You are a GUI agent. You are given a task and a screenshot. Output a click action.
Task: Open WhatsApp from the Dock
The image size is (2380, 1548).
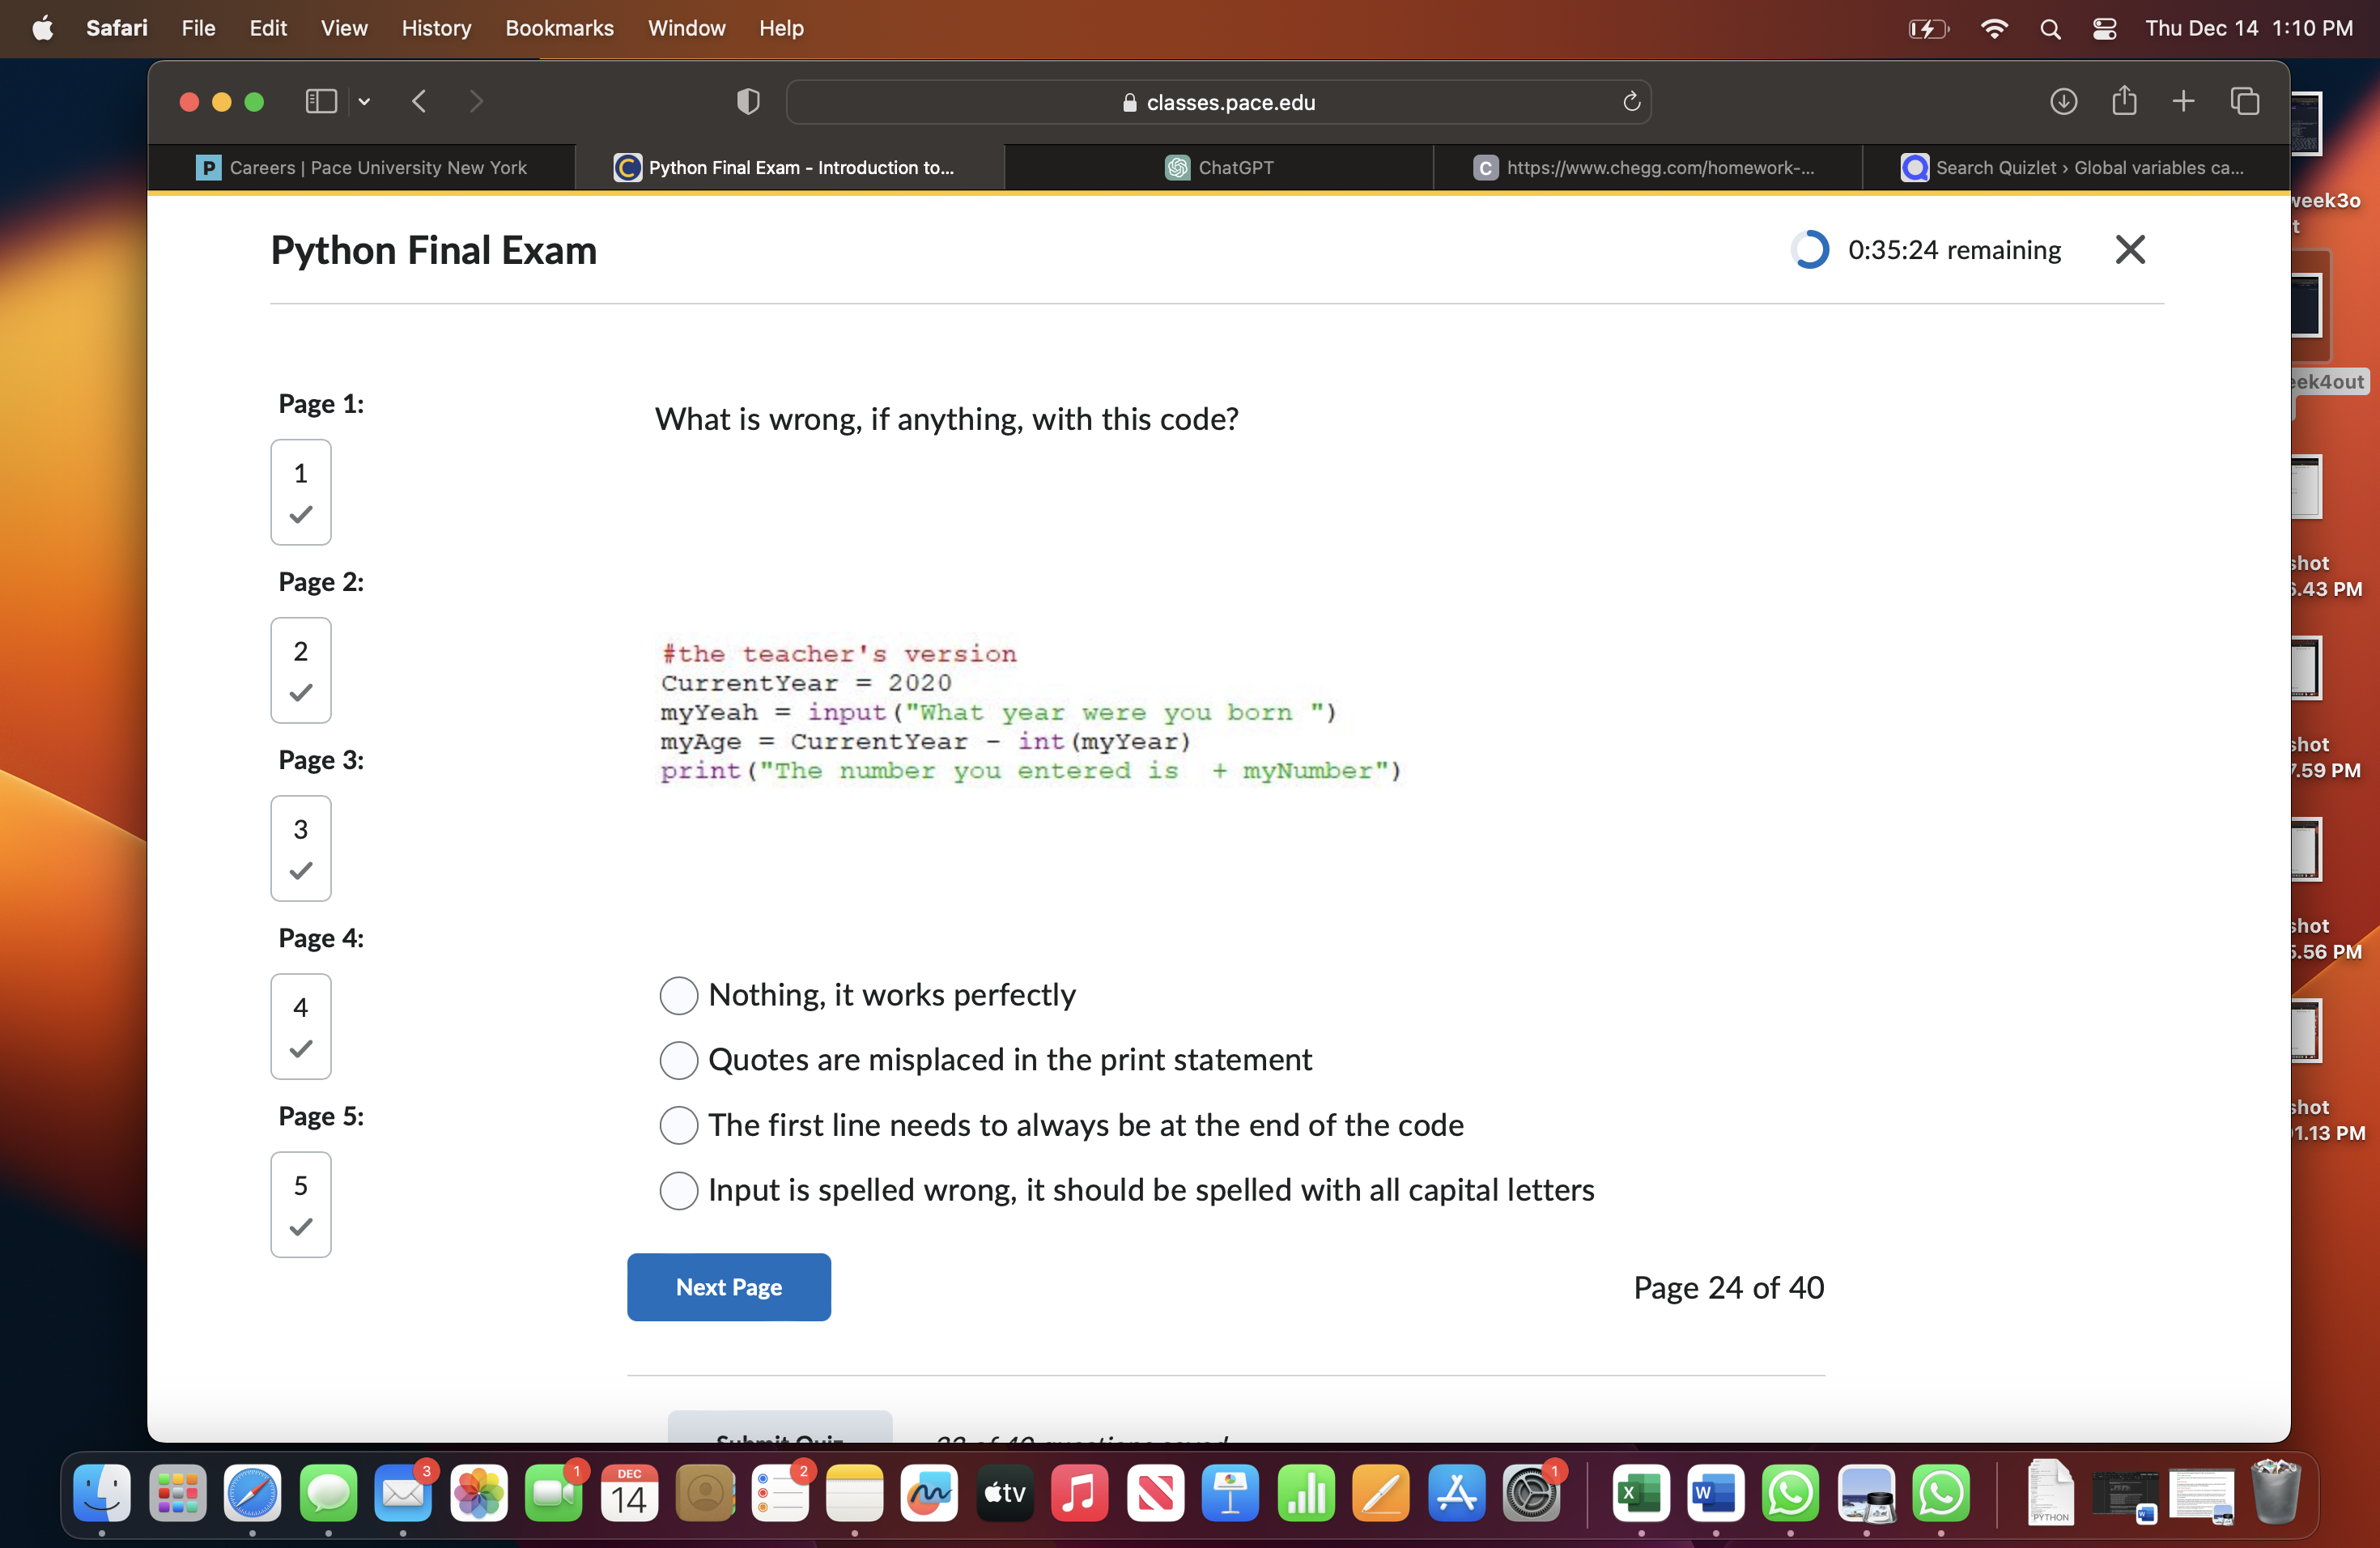1790,1494
